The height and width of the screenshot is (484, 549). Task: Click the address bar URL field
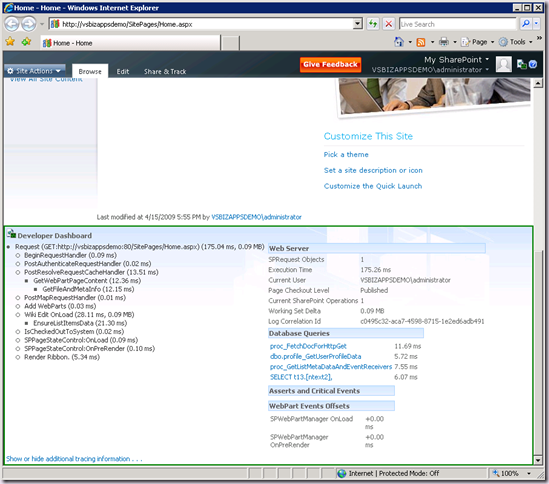click(x=201, y=24)
